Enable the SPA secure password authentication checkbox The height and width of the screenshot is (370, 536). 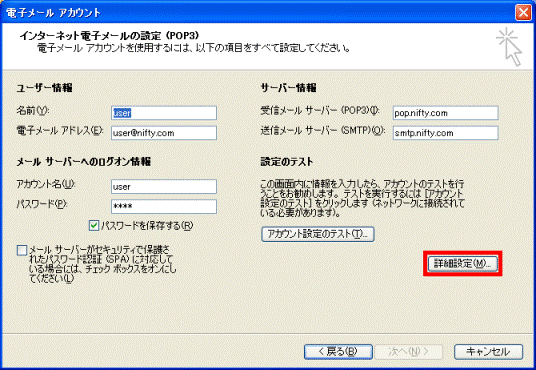coord(22,251)
